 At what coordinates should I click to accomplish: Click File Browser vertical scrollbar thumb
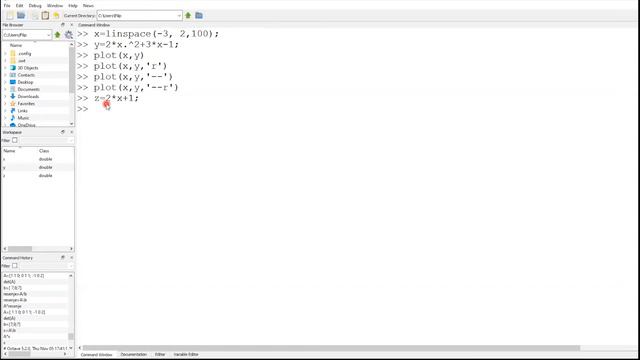click(72, 69)
